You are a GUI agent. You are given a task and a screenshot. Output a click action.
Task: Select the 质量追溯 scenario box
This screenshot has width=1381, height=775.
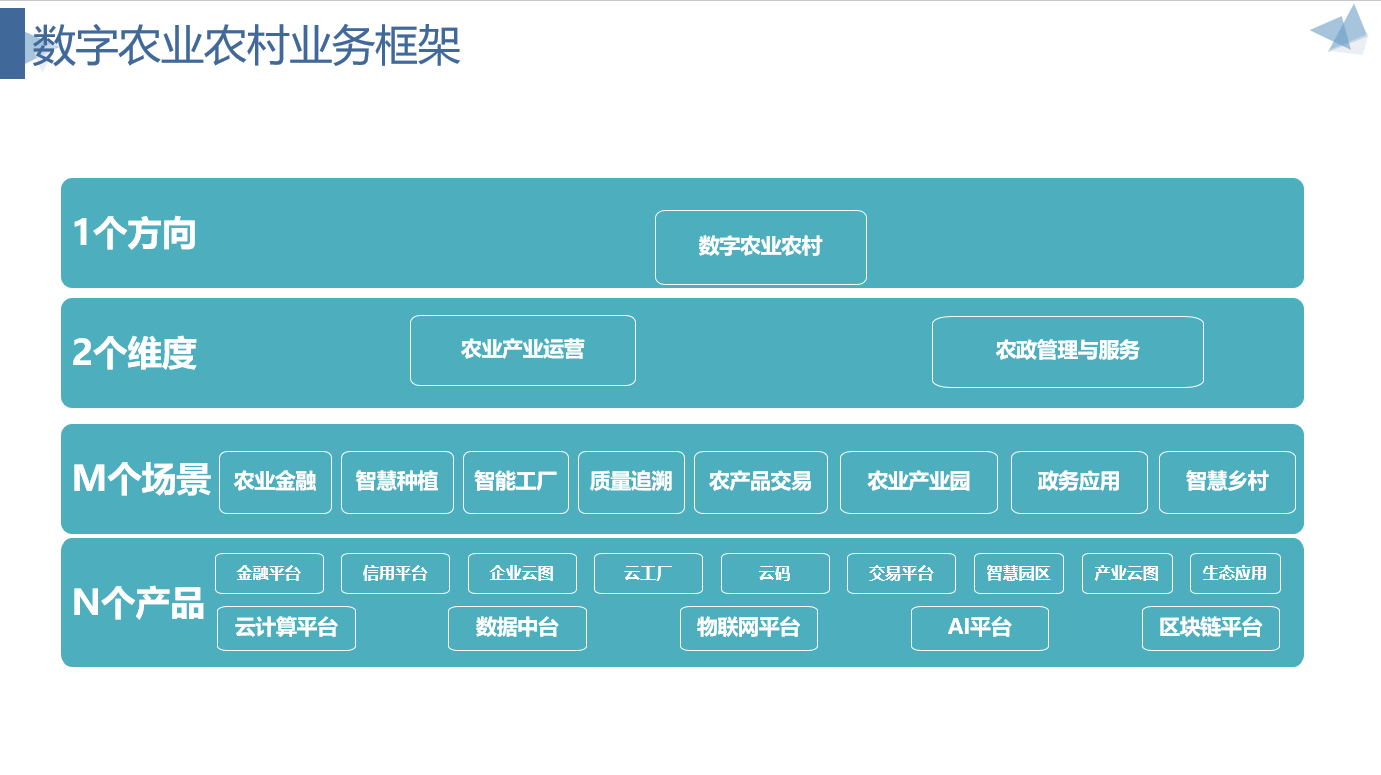pyautogui.click(x=631, y=482)
